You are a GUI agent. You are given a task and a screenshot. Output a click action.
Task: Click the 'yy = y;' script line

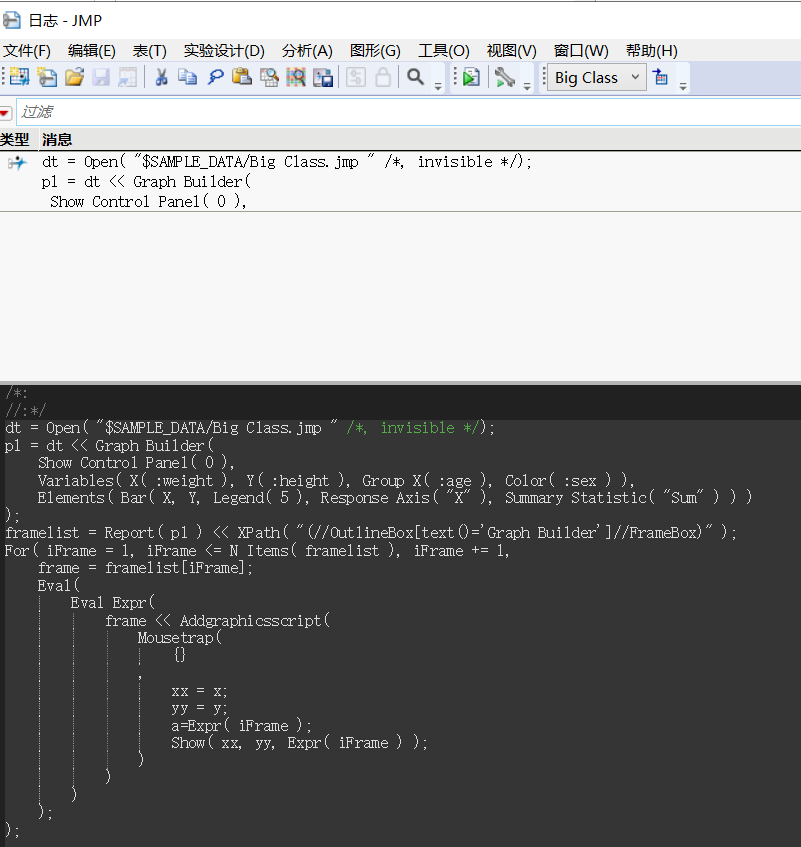(x=199, y=708)
